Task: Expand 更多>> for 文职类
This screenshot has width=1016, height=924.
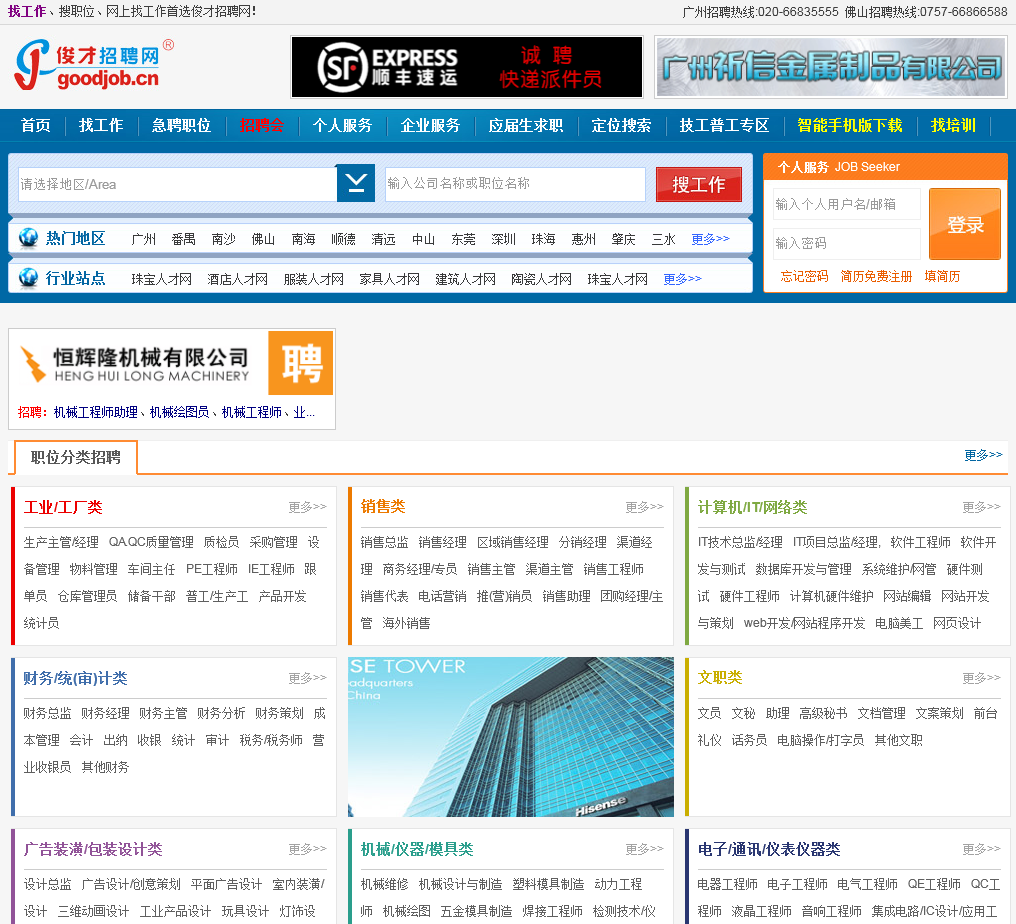Action: (x=982, y=678)
